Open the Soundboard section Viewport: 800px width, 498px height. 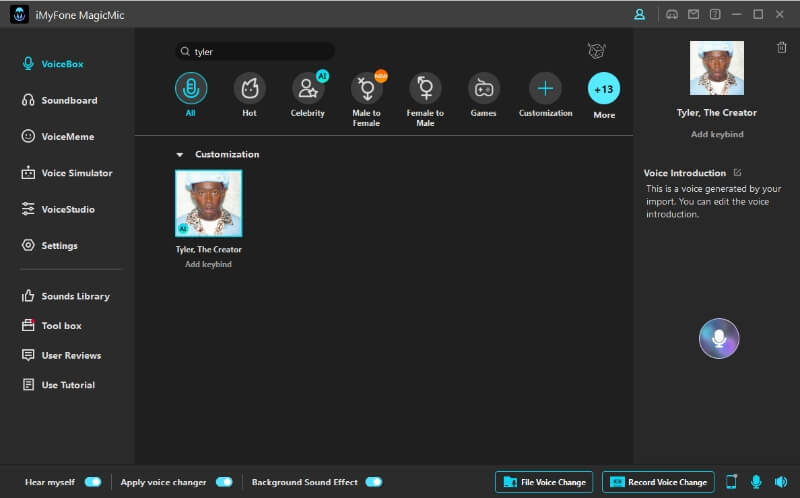pos(59,100)
